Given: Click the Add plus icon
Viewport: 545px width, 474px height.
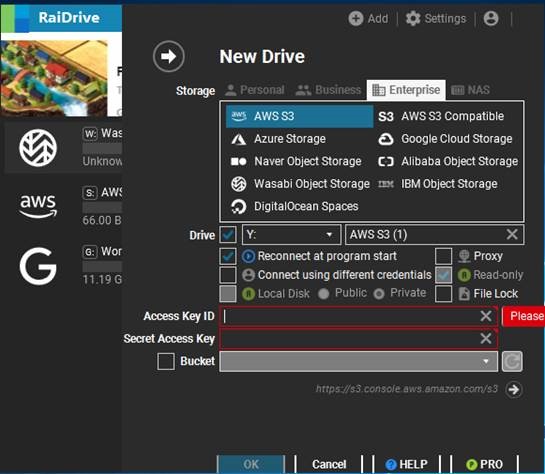Looking at the screenshot, I should (356, 18).
